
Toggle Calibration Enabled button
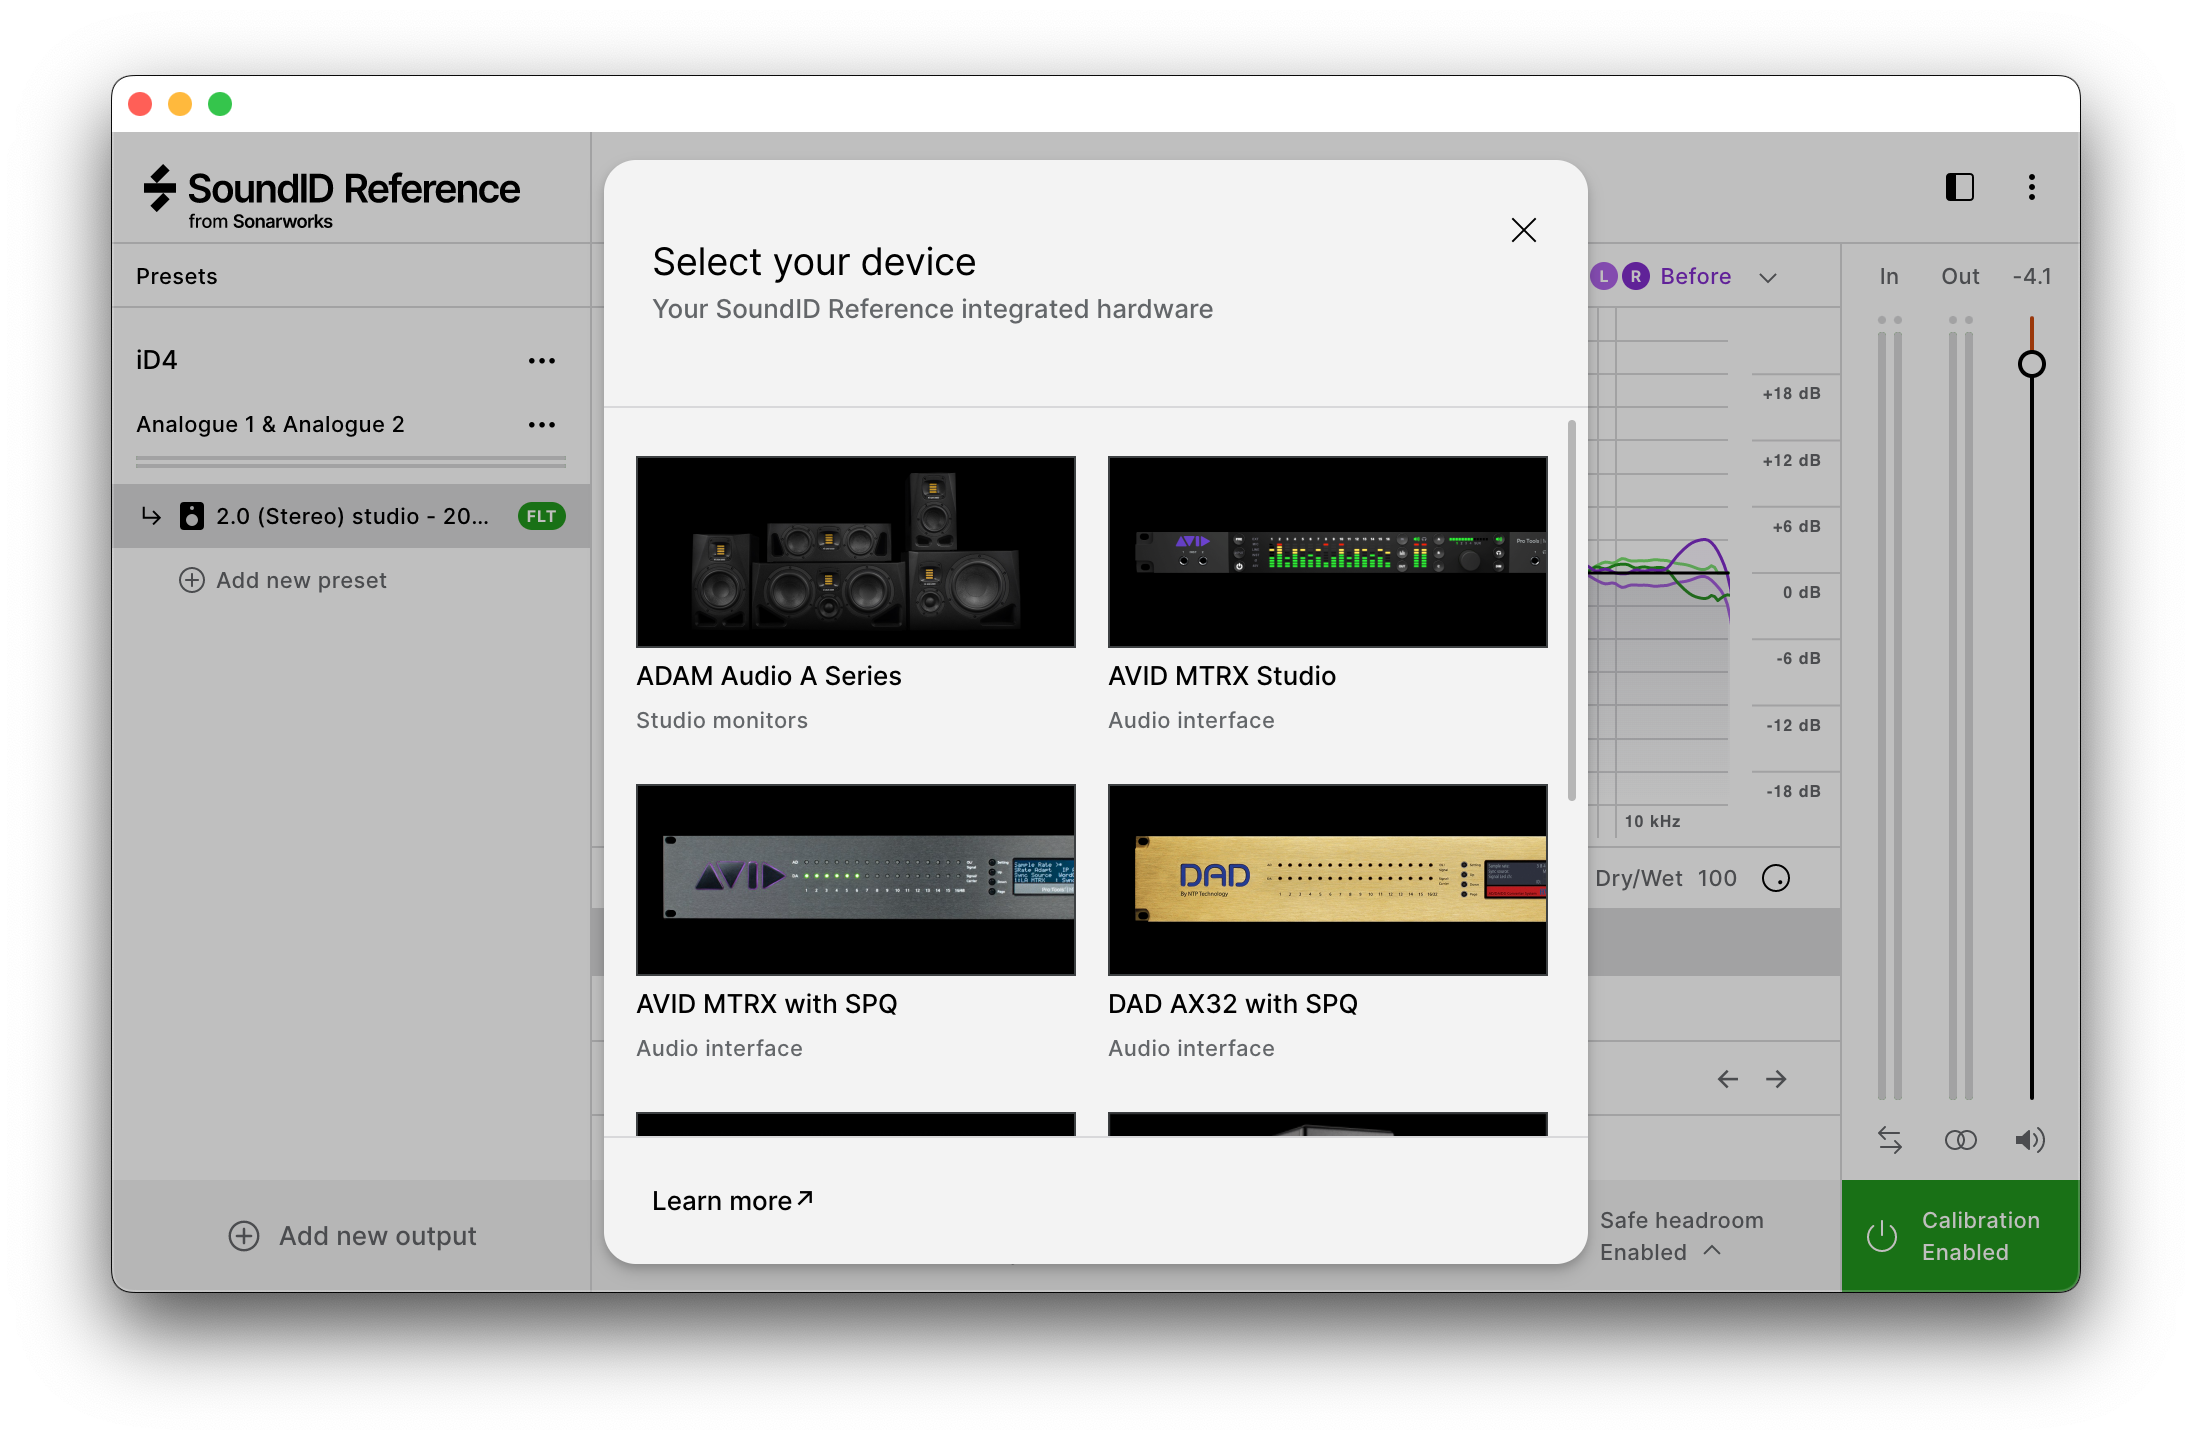1960,1236
